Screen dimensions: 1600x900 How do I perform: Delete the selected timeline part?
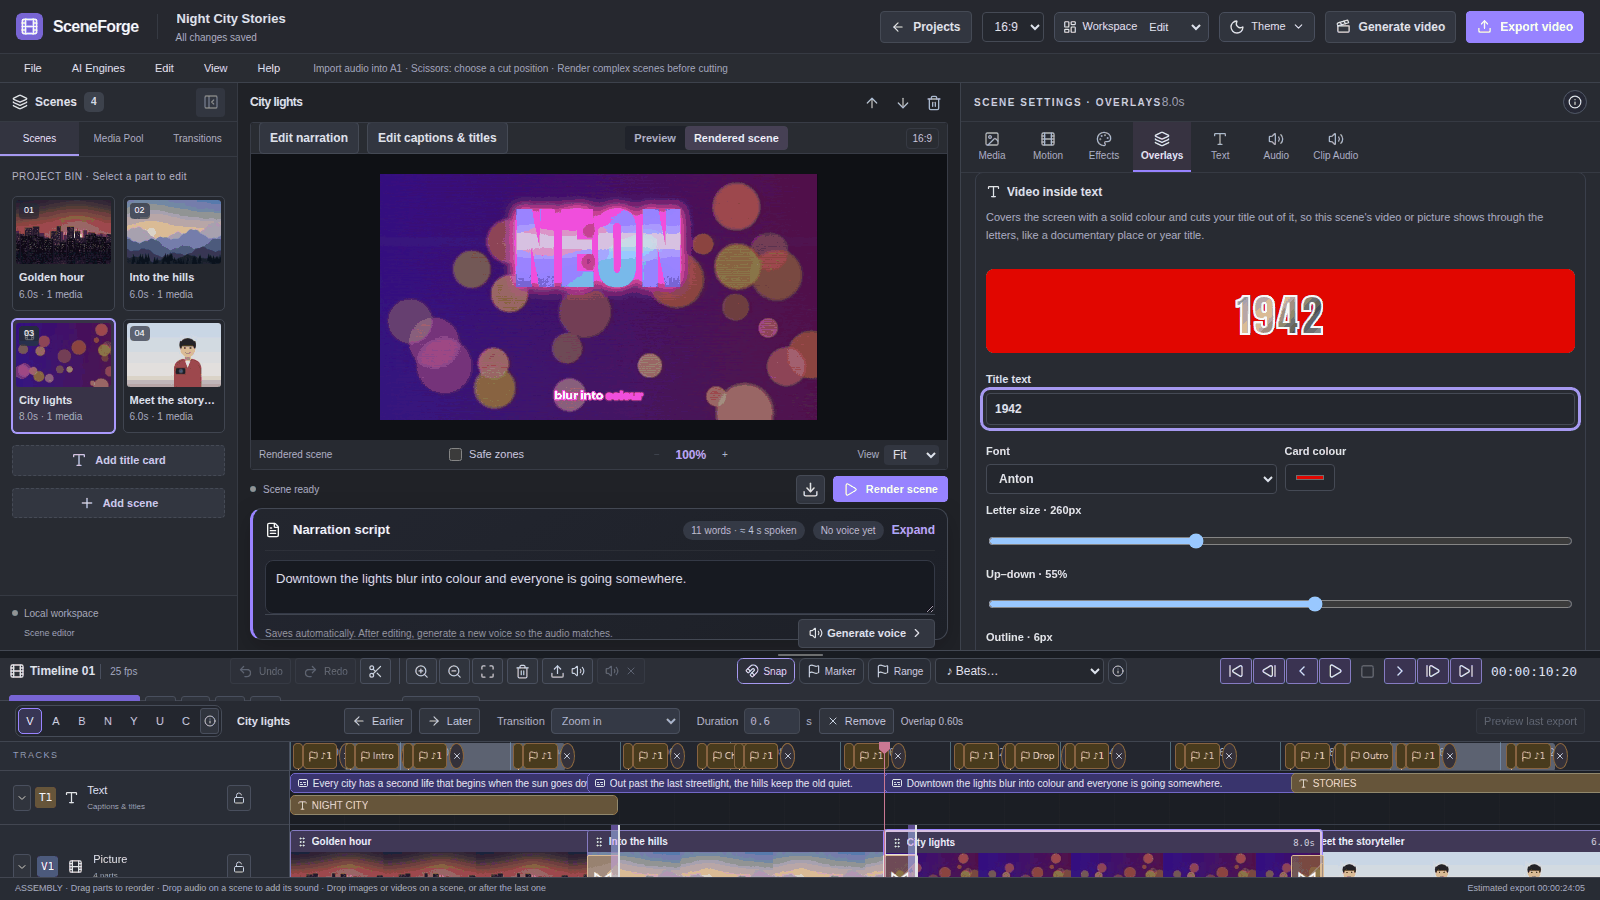(x=522, y=671)
